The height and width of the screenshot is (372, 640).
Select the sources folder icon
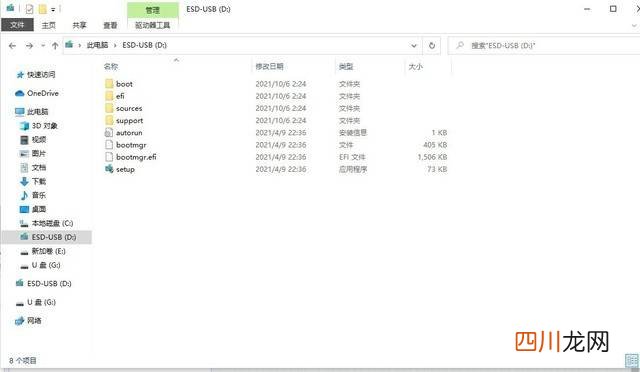pos(109,108)
